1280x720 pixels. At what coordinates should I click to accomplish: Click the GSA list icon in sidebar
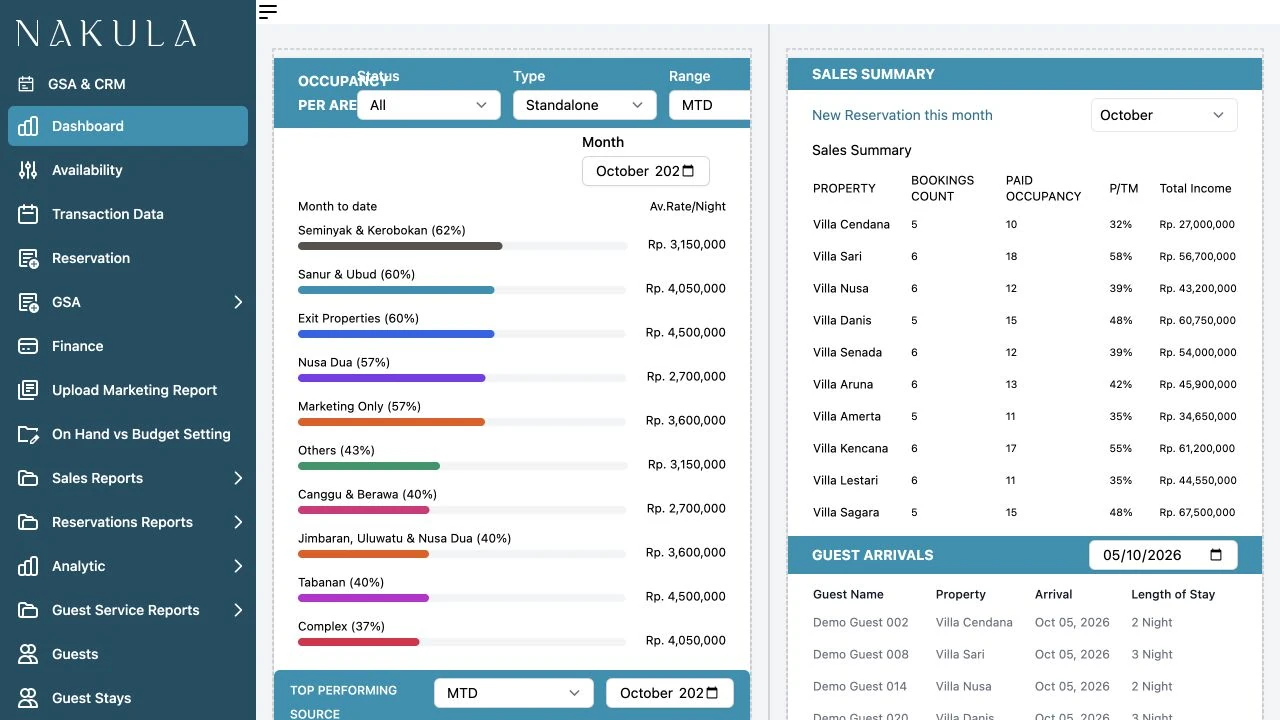28,302
